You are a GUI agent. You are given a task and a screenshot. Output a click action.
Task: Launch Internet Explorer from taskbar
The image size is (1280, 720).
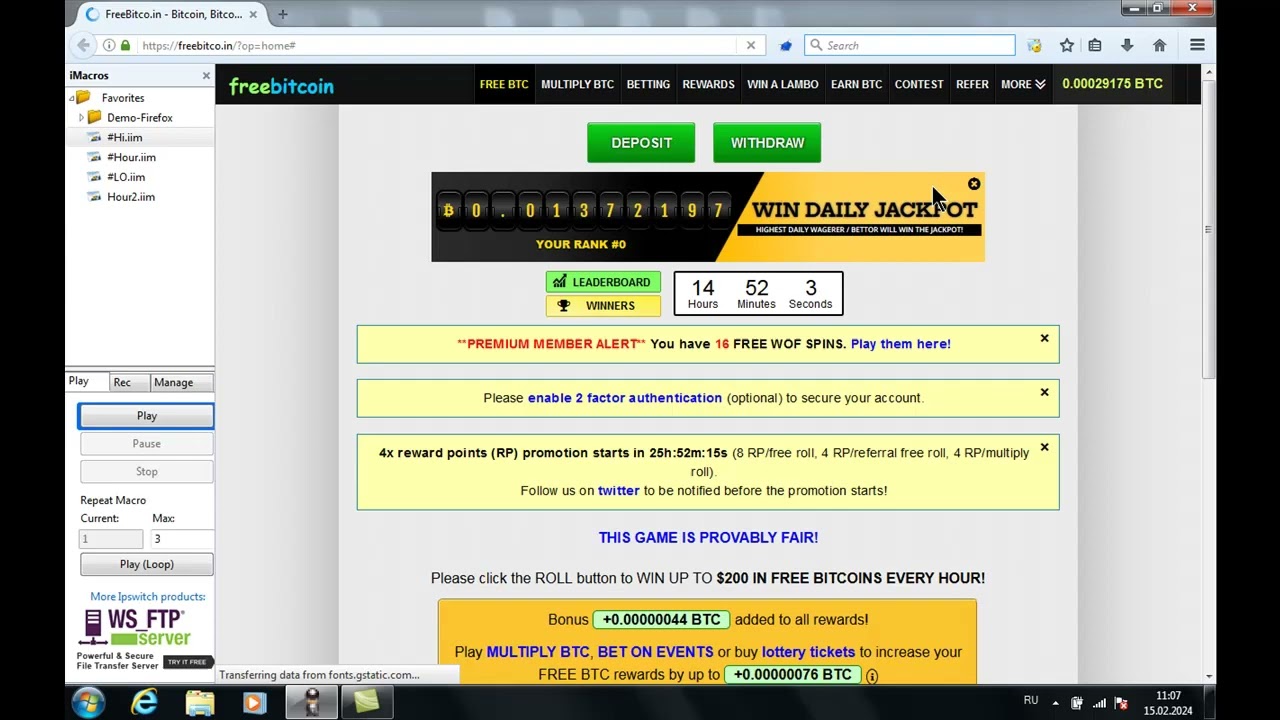tap(145, 702)
